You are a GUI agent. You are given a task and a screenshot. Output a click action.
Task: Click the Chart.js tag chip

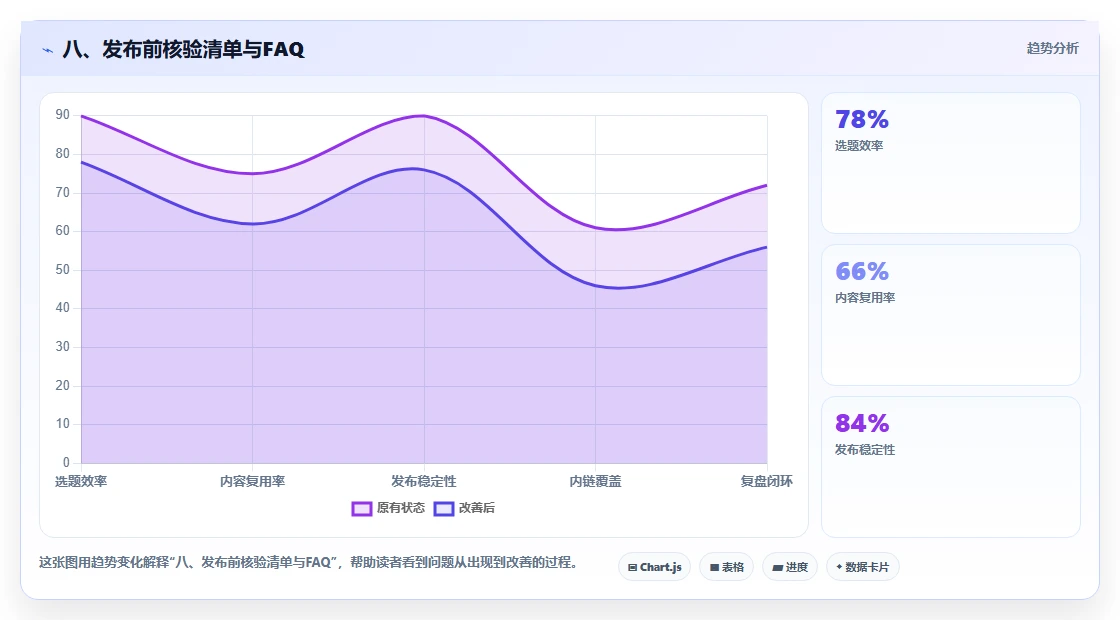(x=654, y=567)
